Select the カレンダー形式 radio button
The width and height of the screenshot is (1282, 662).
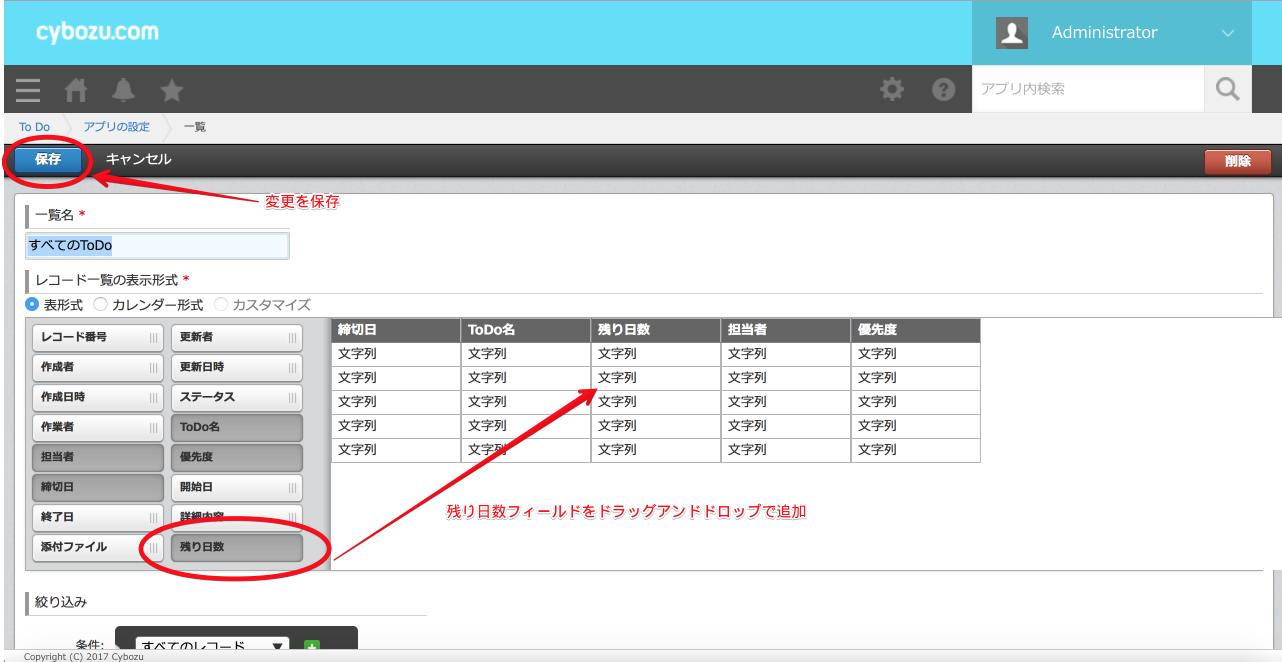101,304
